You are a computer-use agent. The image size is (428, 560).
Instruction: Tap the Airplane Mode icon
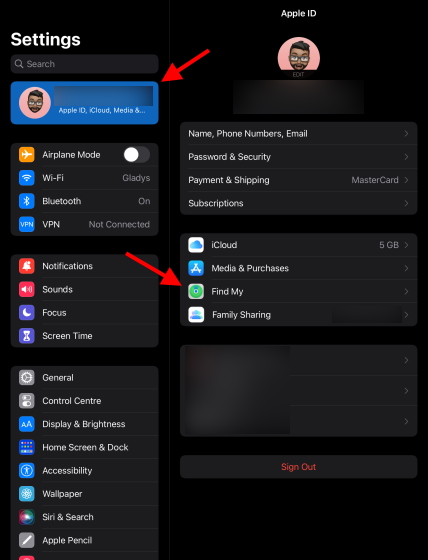pos(27,155)
